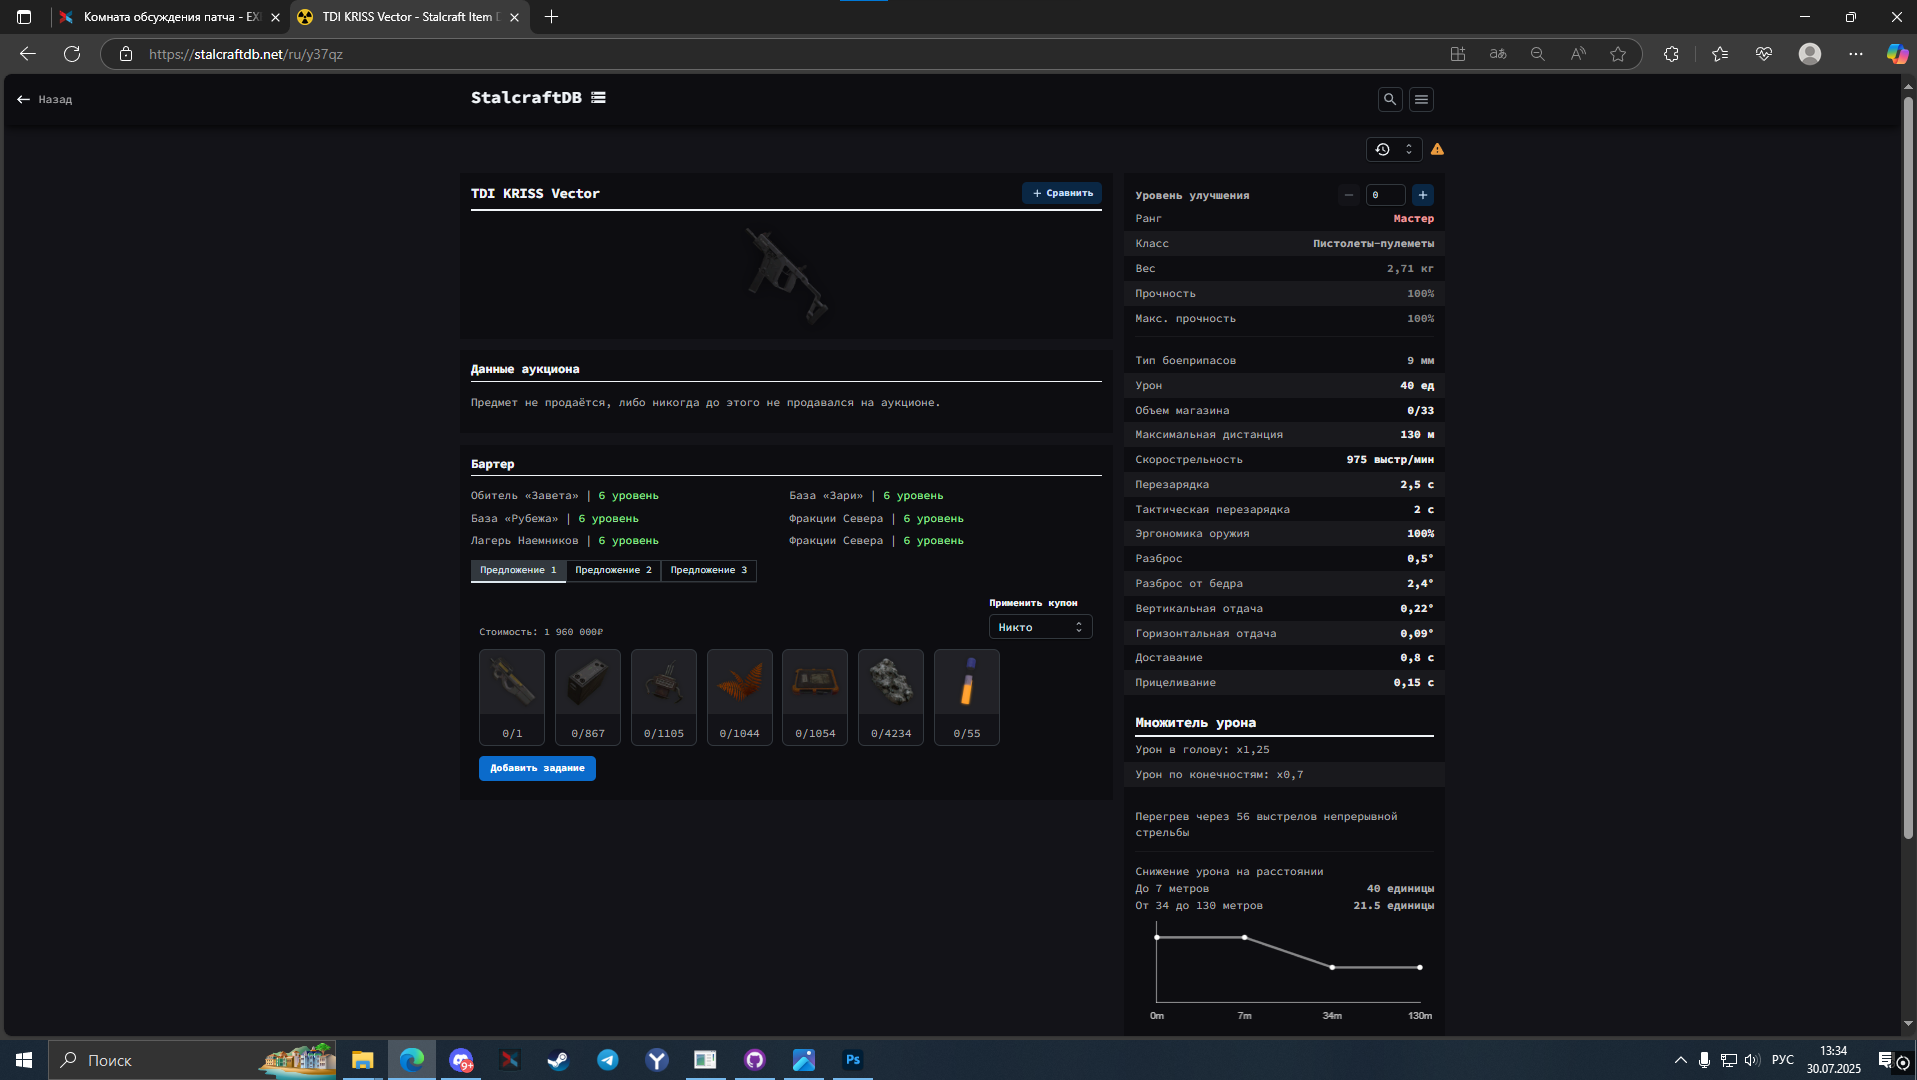Add page to favorites with star icon
Image resolution: width=1917 pixels, height=1080 pixels.
1618,54
